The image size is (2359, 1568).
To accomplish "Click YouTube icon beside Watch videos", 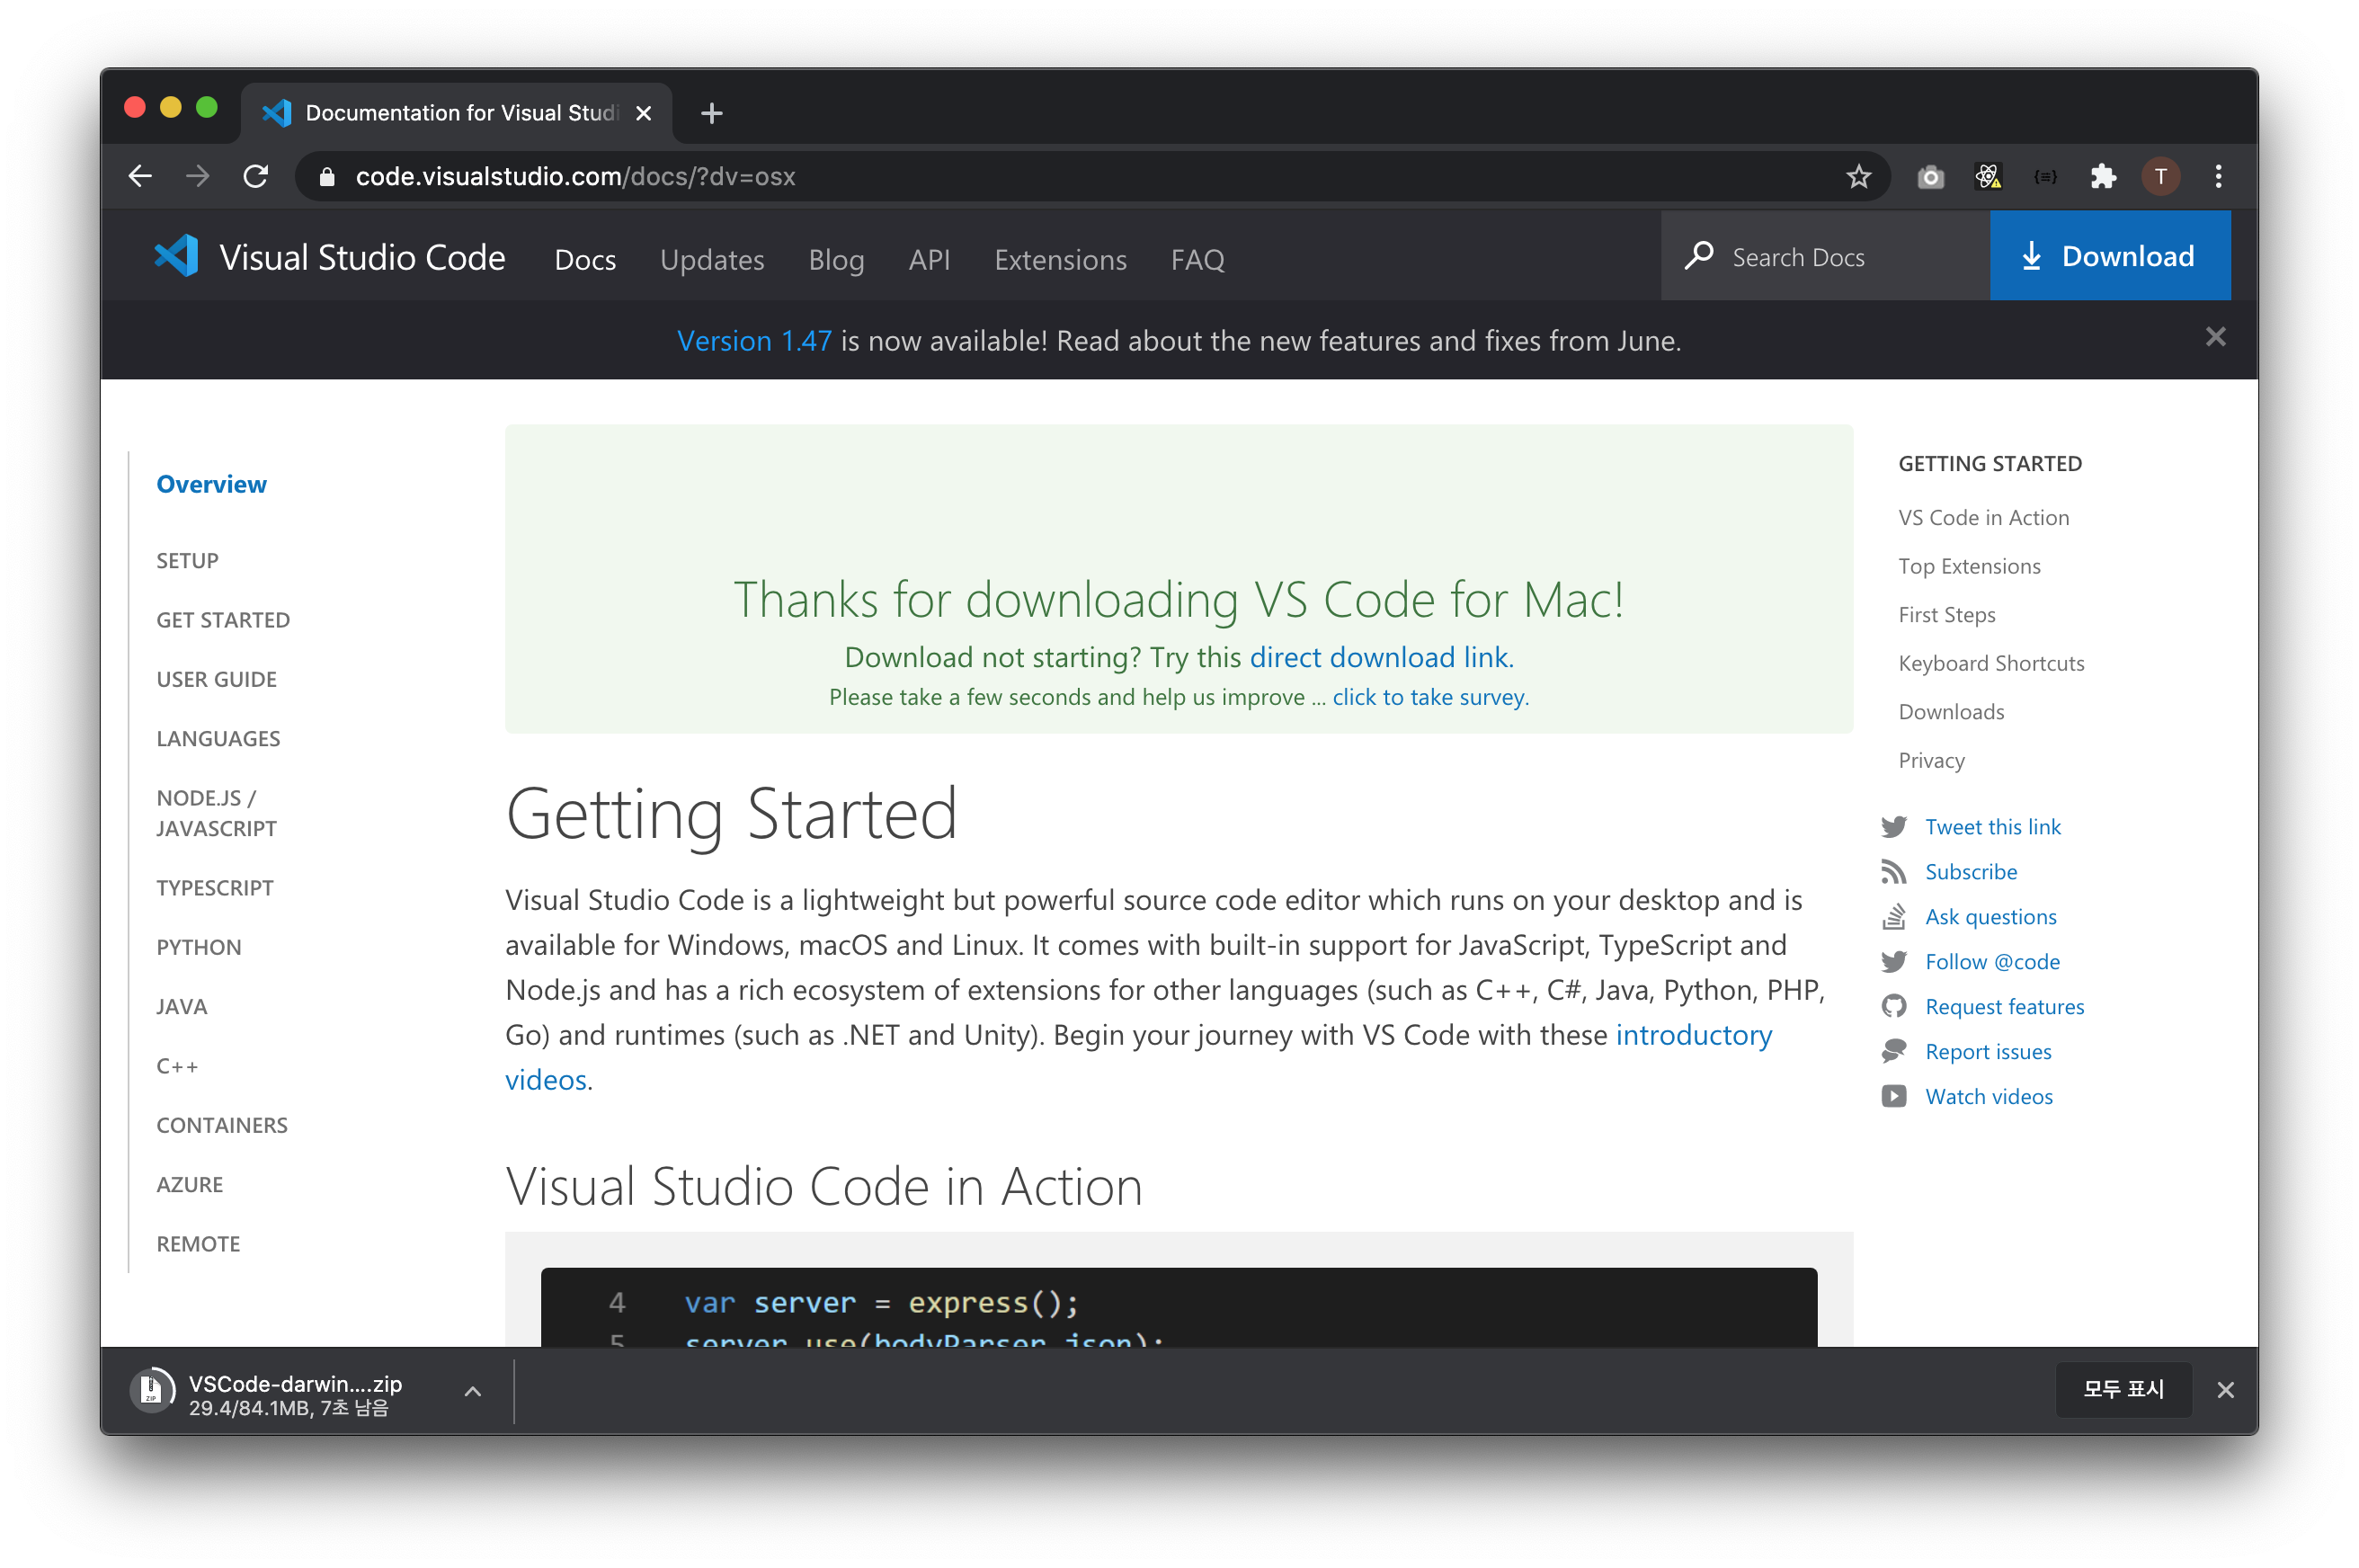I will (1893, 1097).
